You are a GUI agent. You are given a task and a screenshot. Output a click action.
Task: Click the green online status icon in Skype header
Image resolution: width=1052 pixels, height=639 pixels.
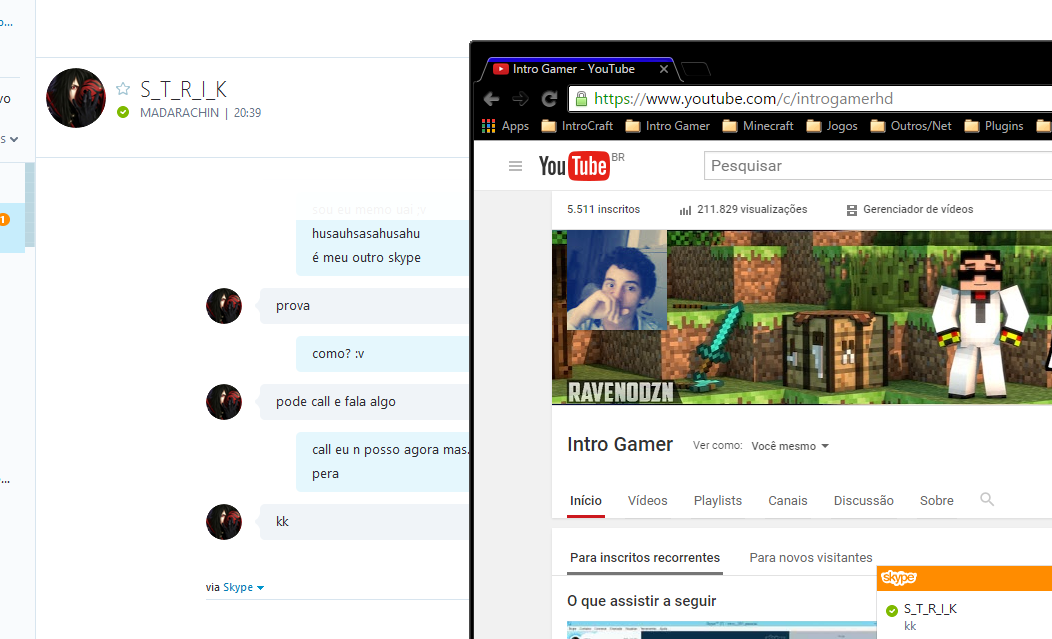click(x=123, y=112)
